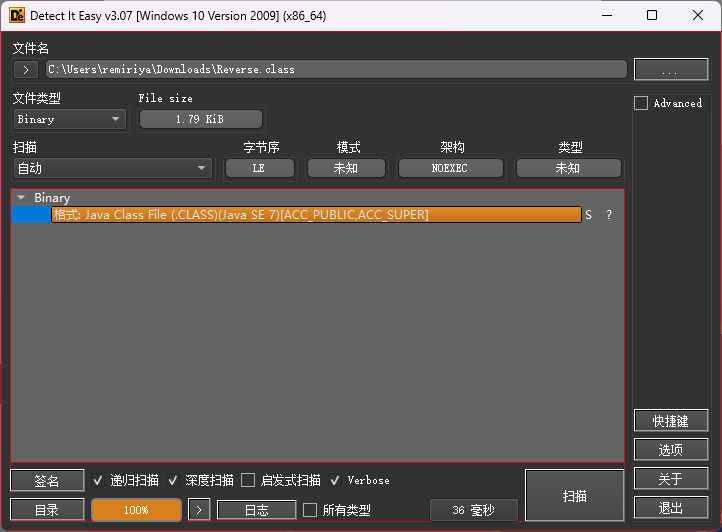Select the Java Class File result row

pyautogui.click(x=316, y=215)
